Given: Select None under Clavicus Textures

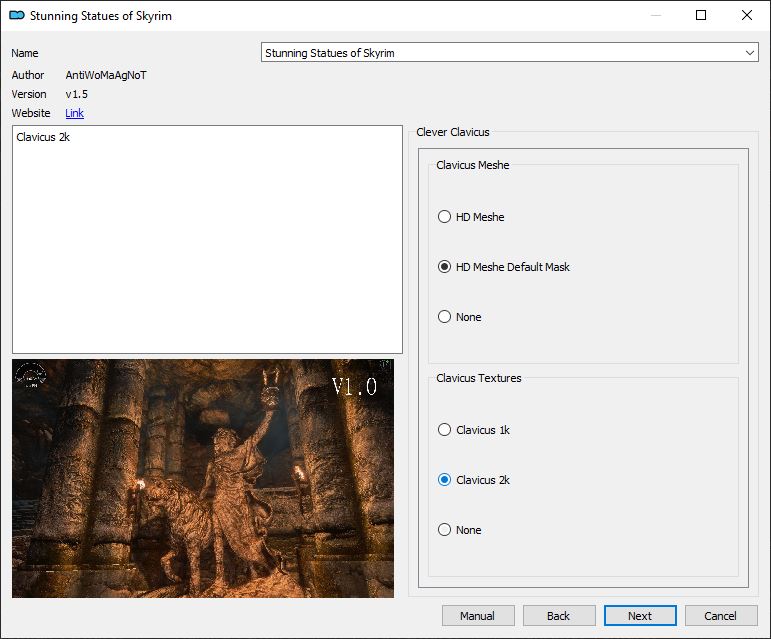Looking at the screenshot, I should click(x=459, y=530).
